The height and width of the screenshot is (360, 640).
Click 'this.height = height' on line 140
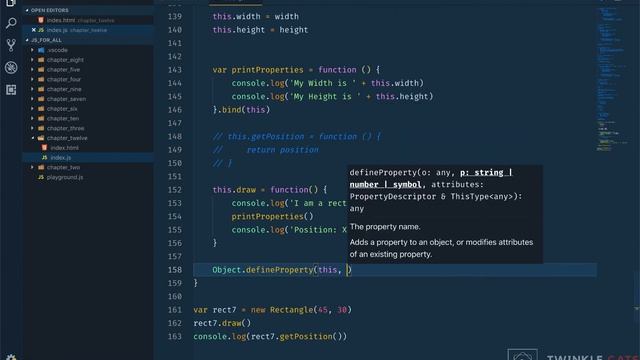(260, 30)
